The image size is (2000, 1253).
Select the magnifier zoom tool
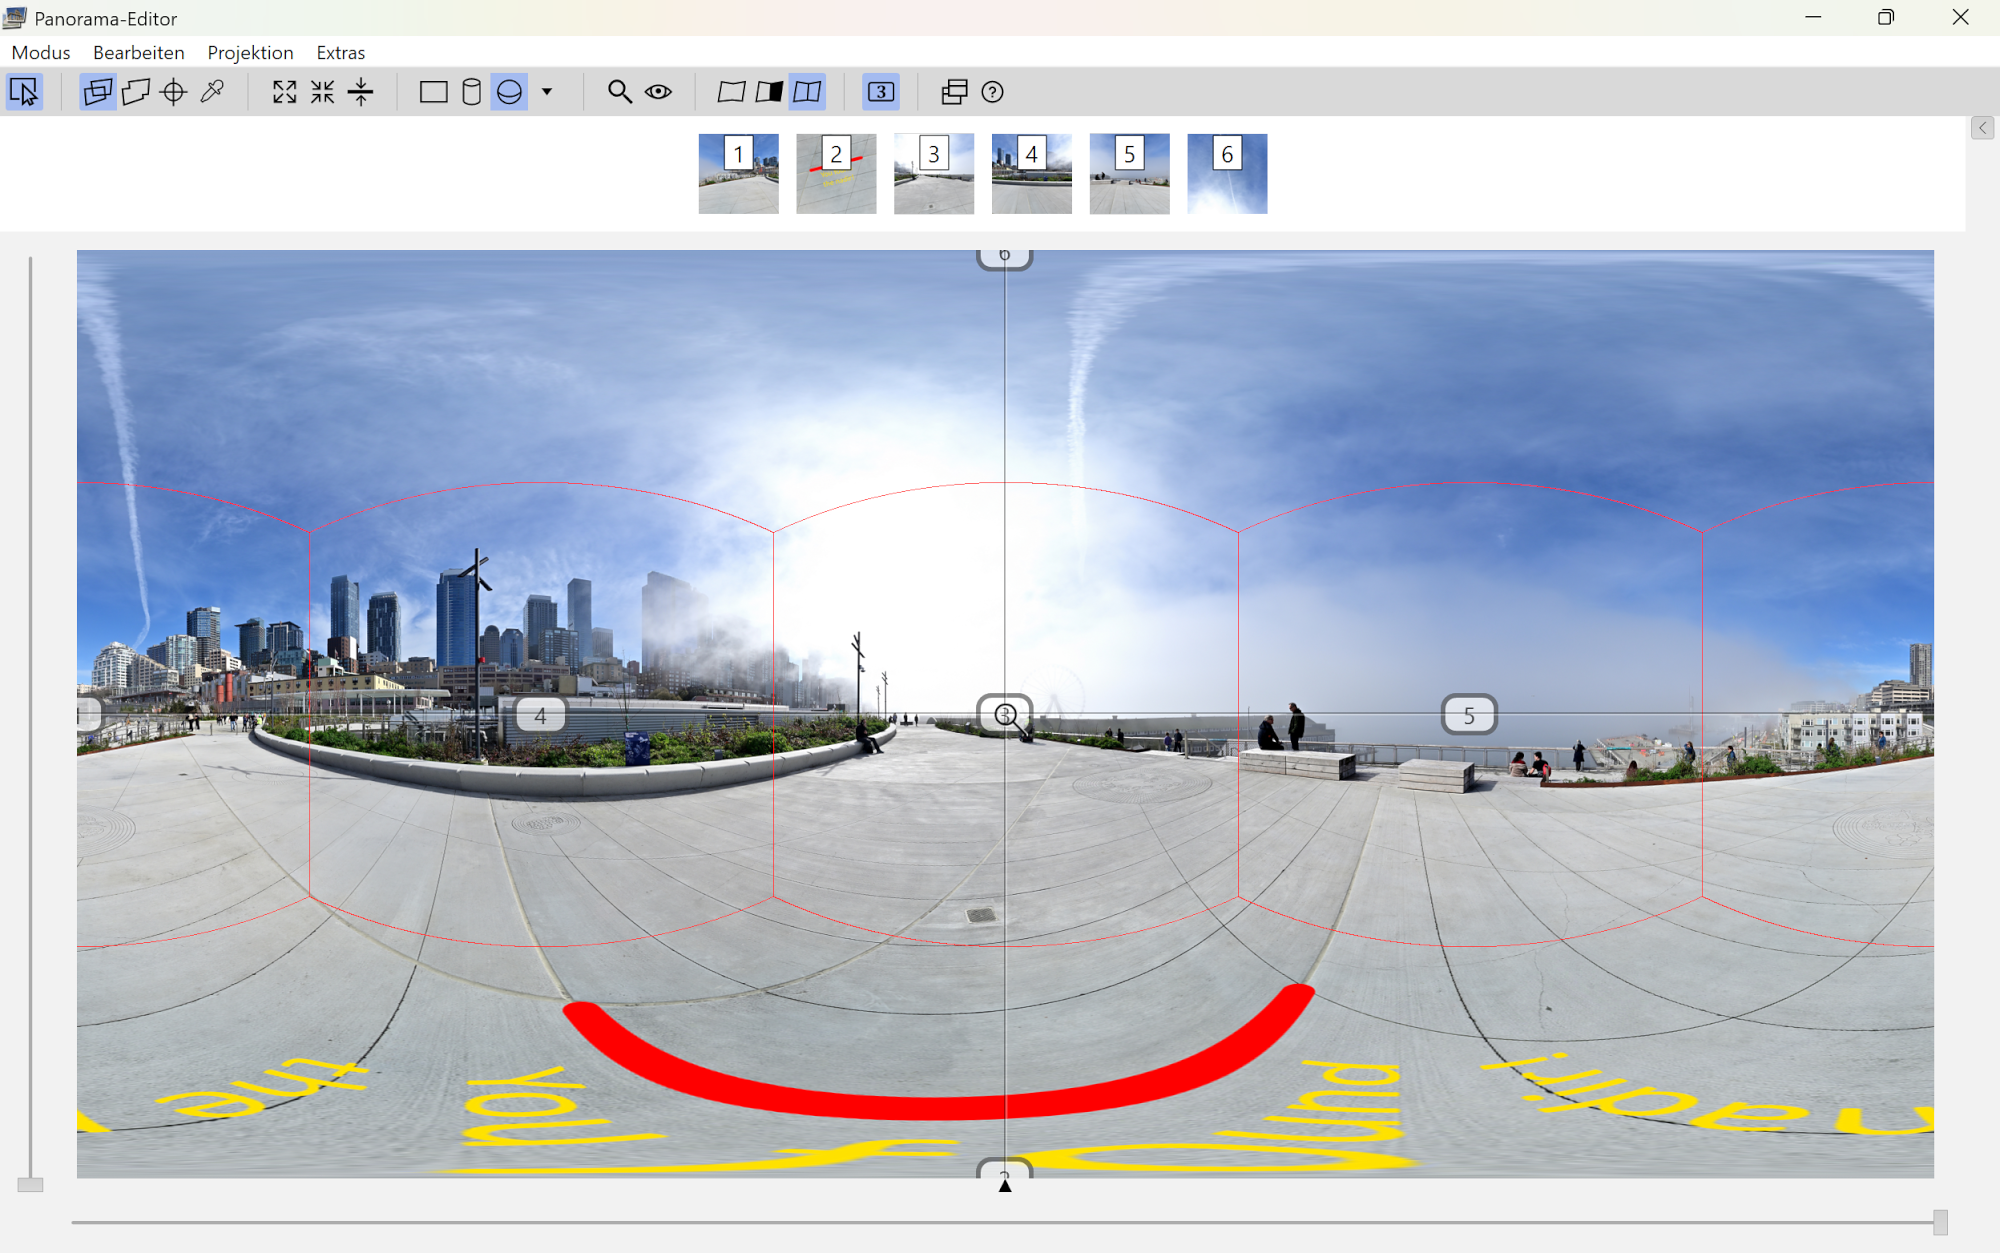(x=620, y=92)
